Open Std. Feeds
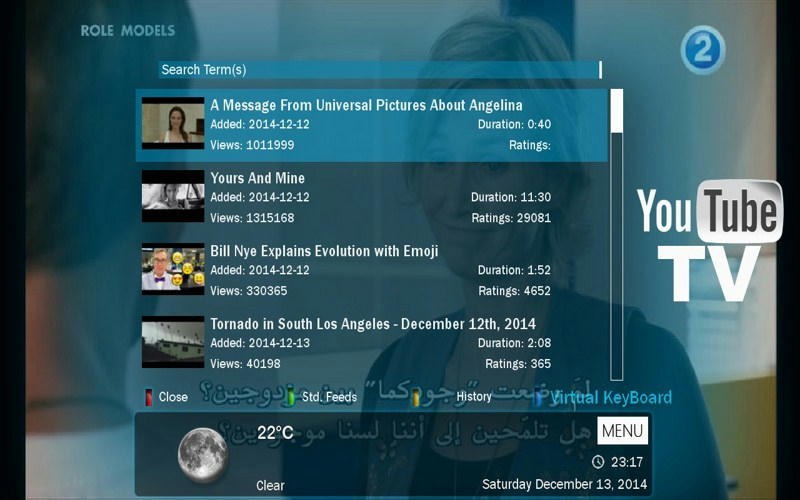Screen dimensions: 800x500 329,397
